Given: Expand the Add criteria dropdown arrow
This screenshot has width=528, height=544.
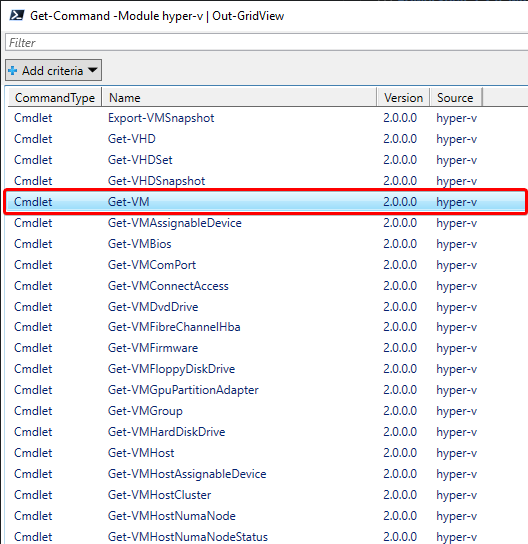Looking at the screenshot, I should [92, 70].
